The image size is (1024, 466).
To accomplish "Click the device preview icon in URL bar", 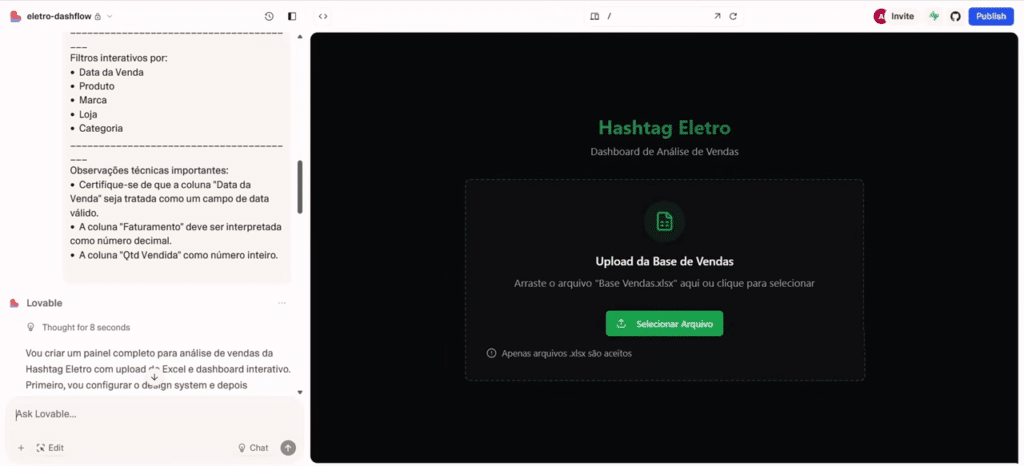I will tap(594, 16).
